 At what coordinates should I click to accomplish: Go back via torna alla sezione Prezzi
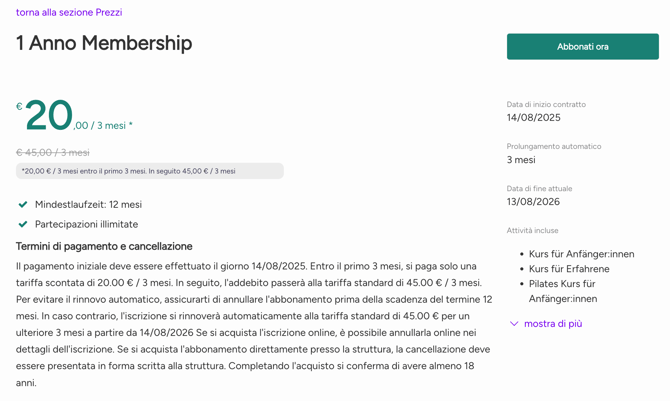pos(69,13)
